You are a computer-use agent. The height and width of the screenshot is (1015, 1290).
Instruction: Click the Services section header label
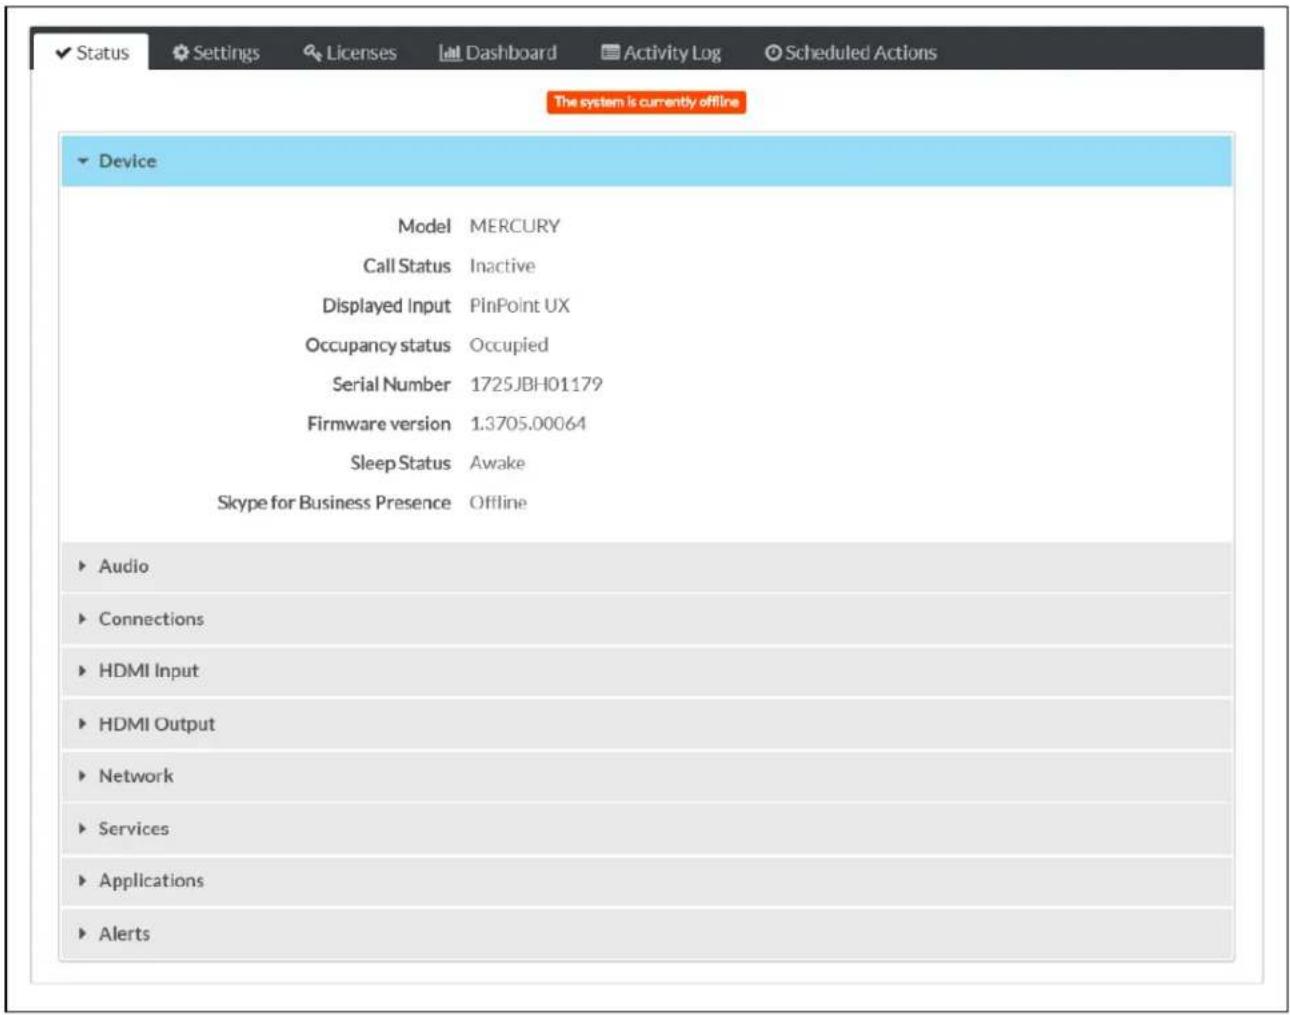[x=133, y=829]
